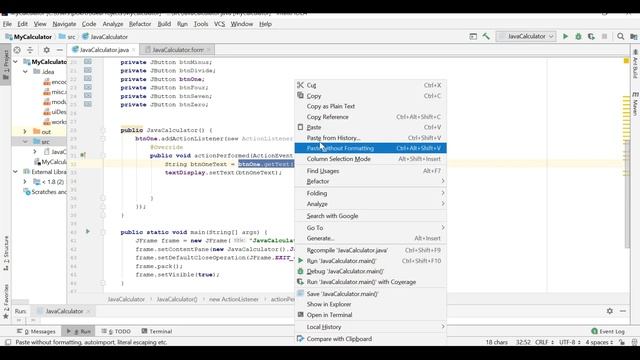
Task: Start the debugger using the bug icon
Action: coord(578,36)
